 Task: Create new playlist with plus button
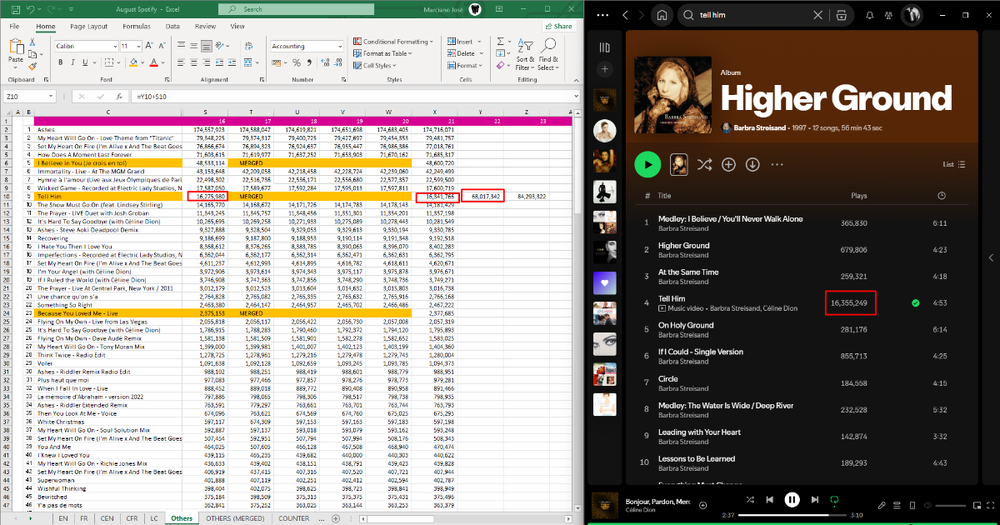605,69
